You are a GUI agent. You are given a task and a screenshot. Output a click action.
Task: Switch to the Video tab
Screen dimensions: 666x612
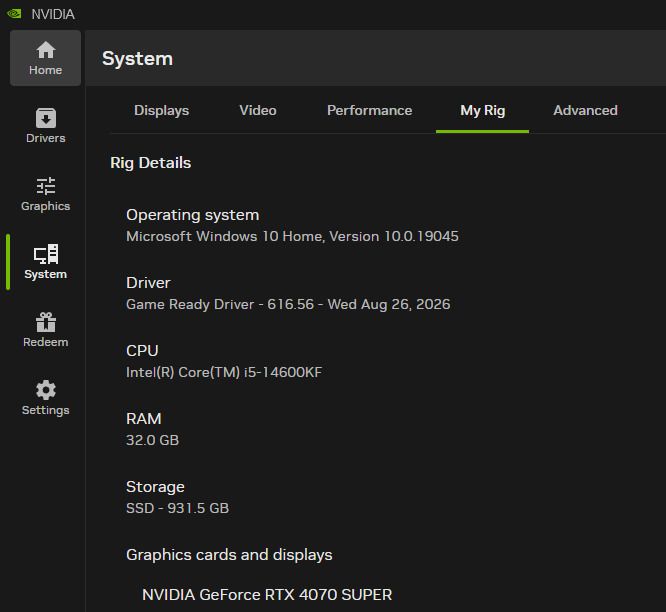[258, 110]
